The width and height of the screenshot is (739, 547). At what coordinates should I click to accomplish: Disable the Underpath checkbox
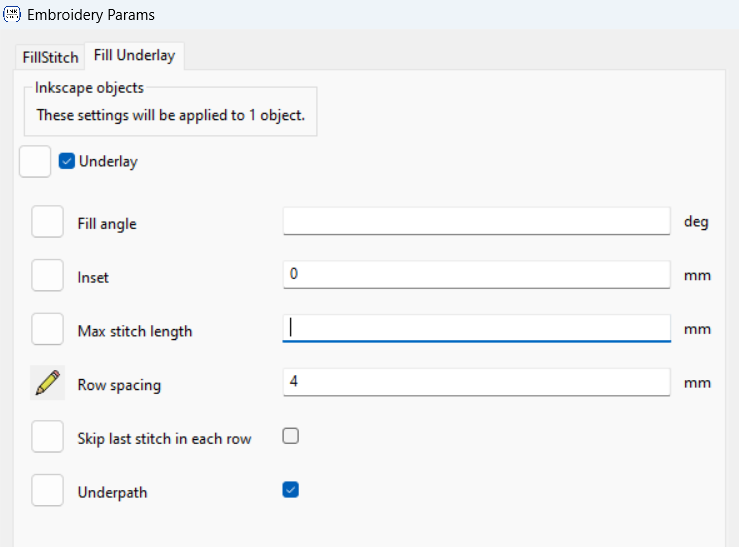291,490
